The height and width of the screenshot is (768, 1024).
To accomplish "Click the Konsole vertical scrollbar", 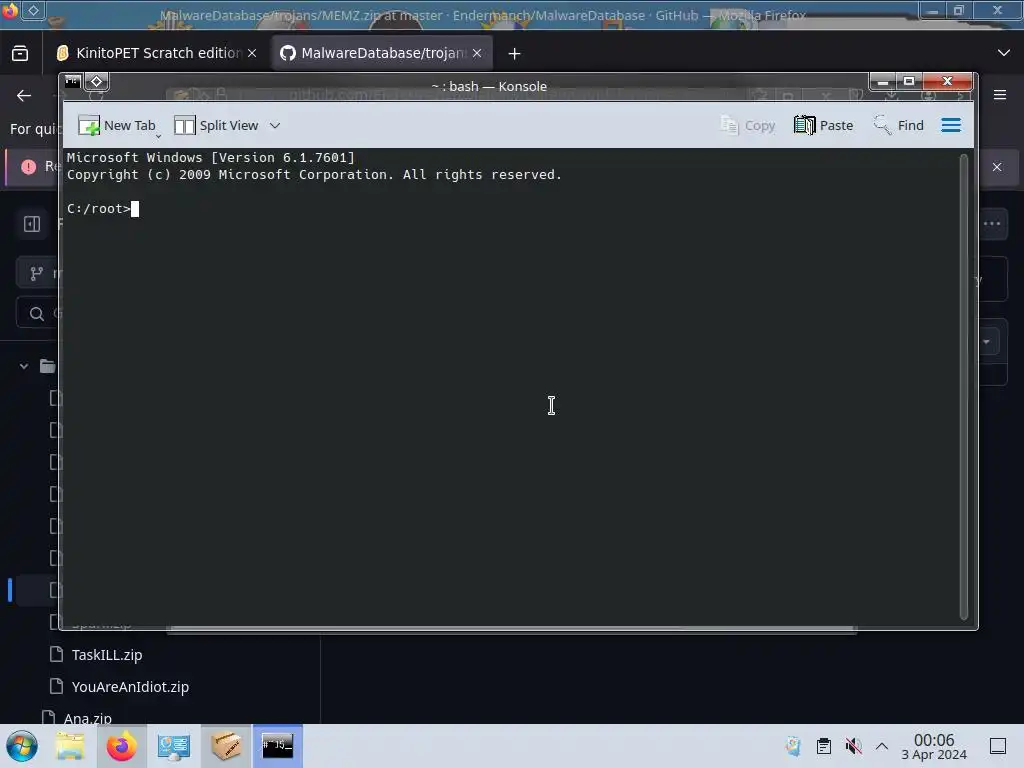I will 963,387.
